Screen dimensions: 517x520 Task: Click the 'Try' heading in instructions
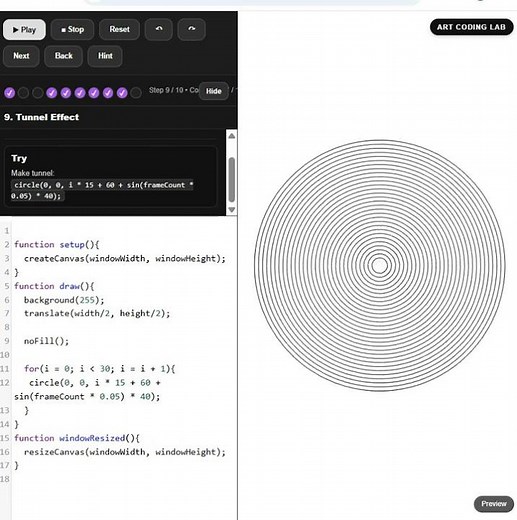click(x=19, y=158)
